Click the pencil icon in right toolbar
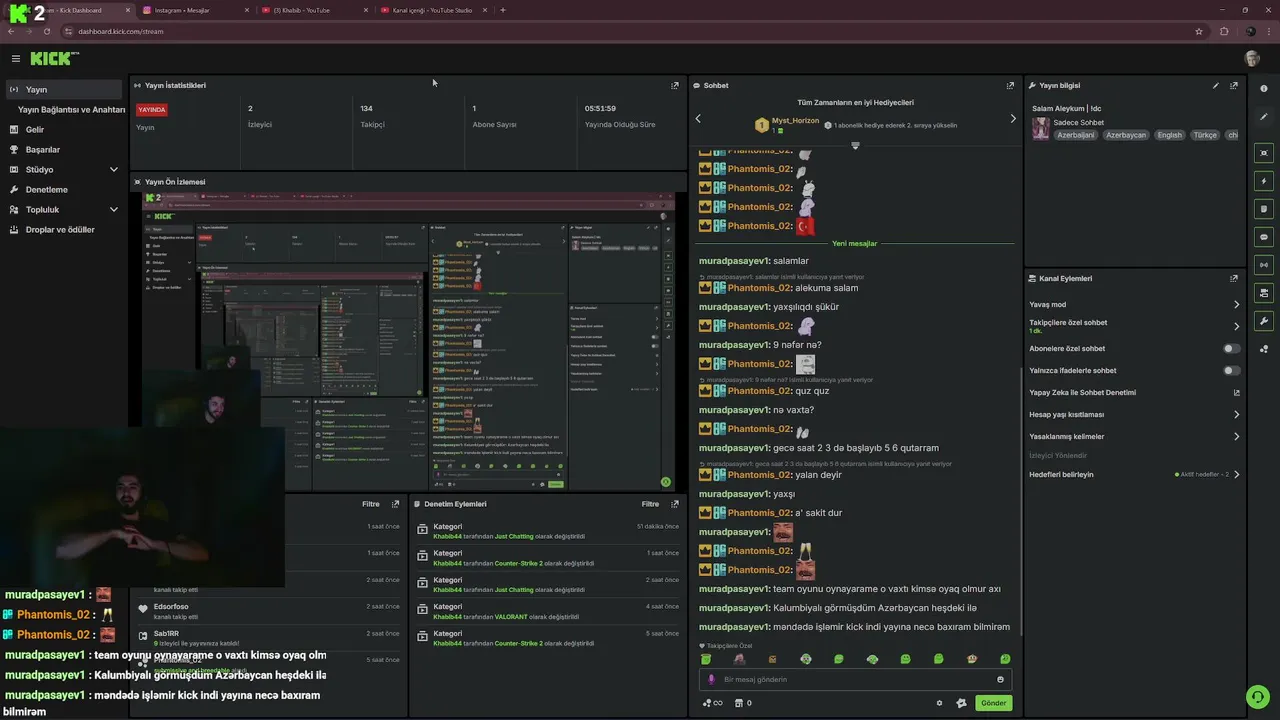The width and height of the screenshot is (1280, 720). (1264, 117)
